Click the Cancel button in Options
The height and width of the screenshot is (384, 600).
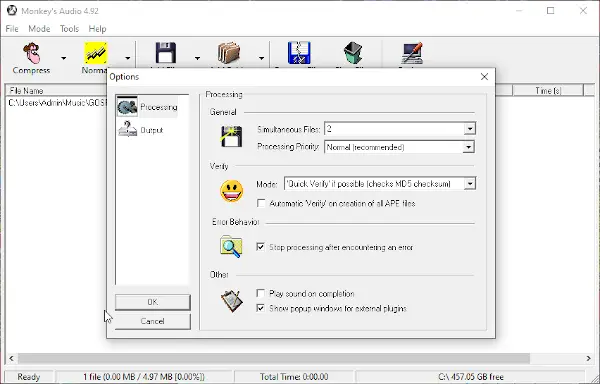[153, 321]
